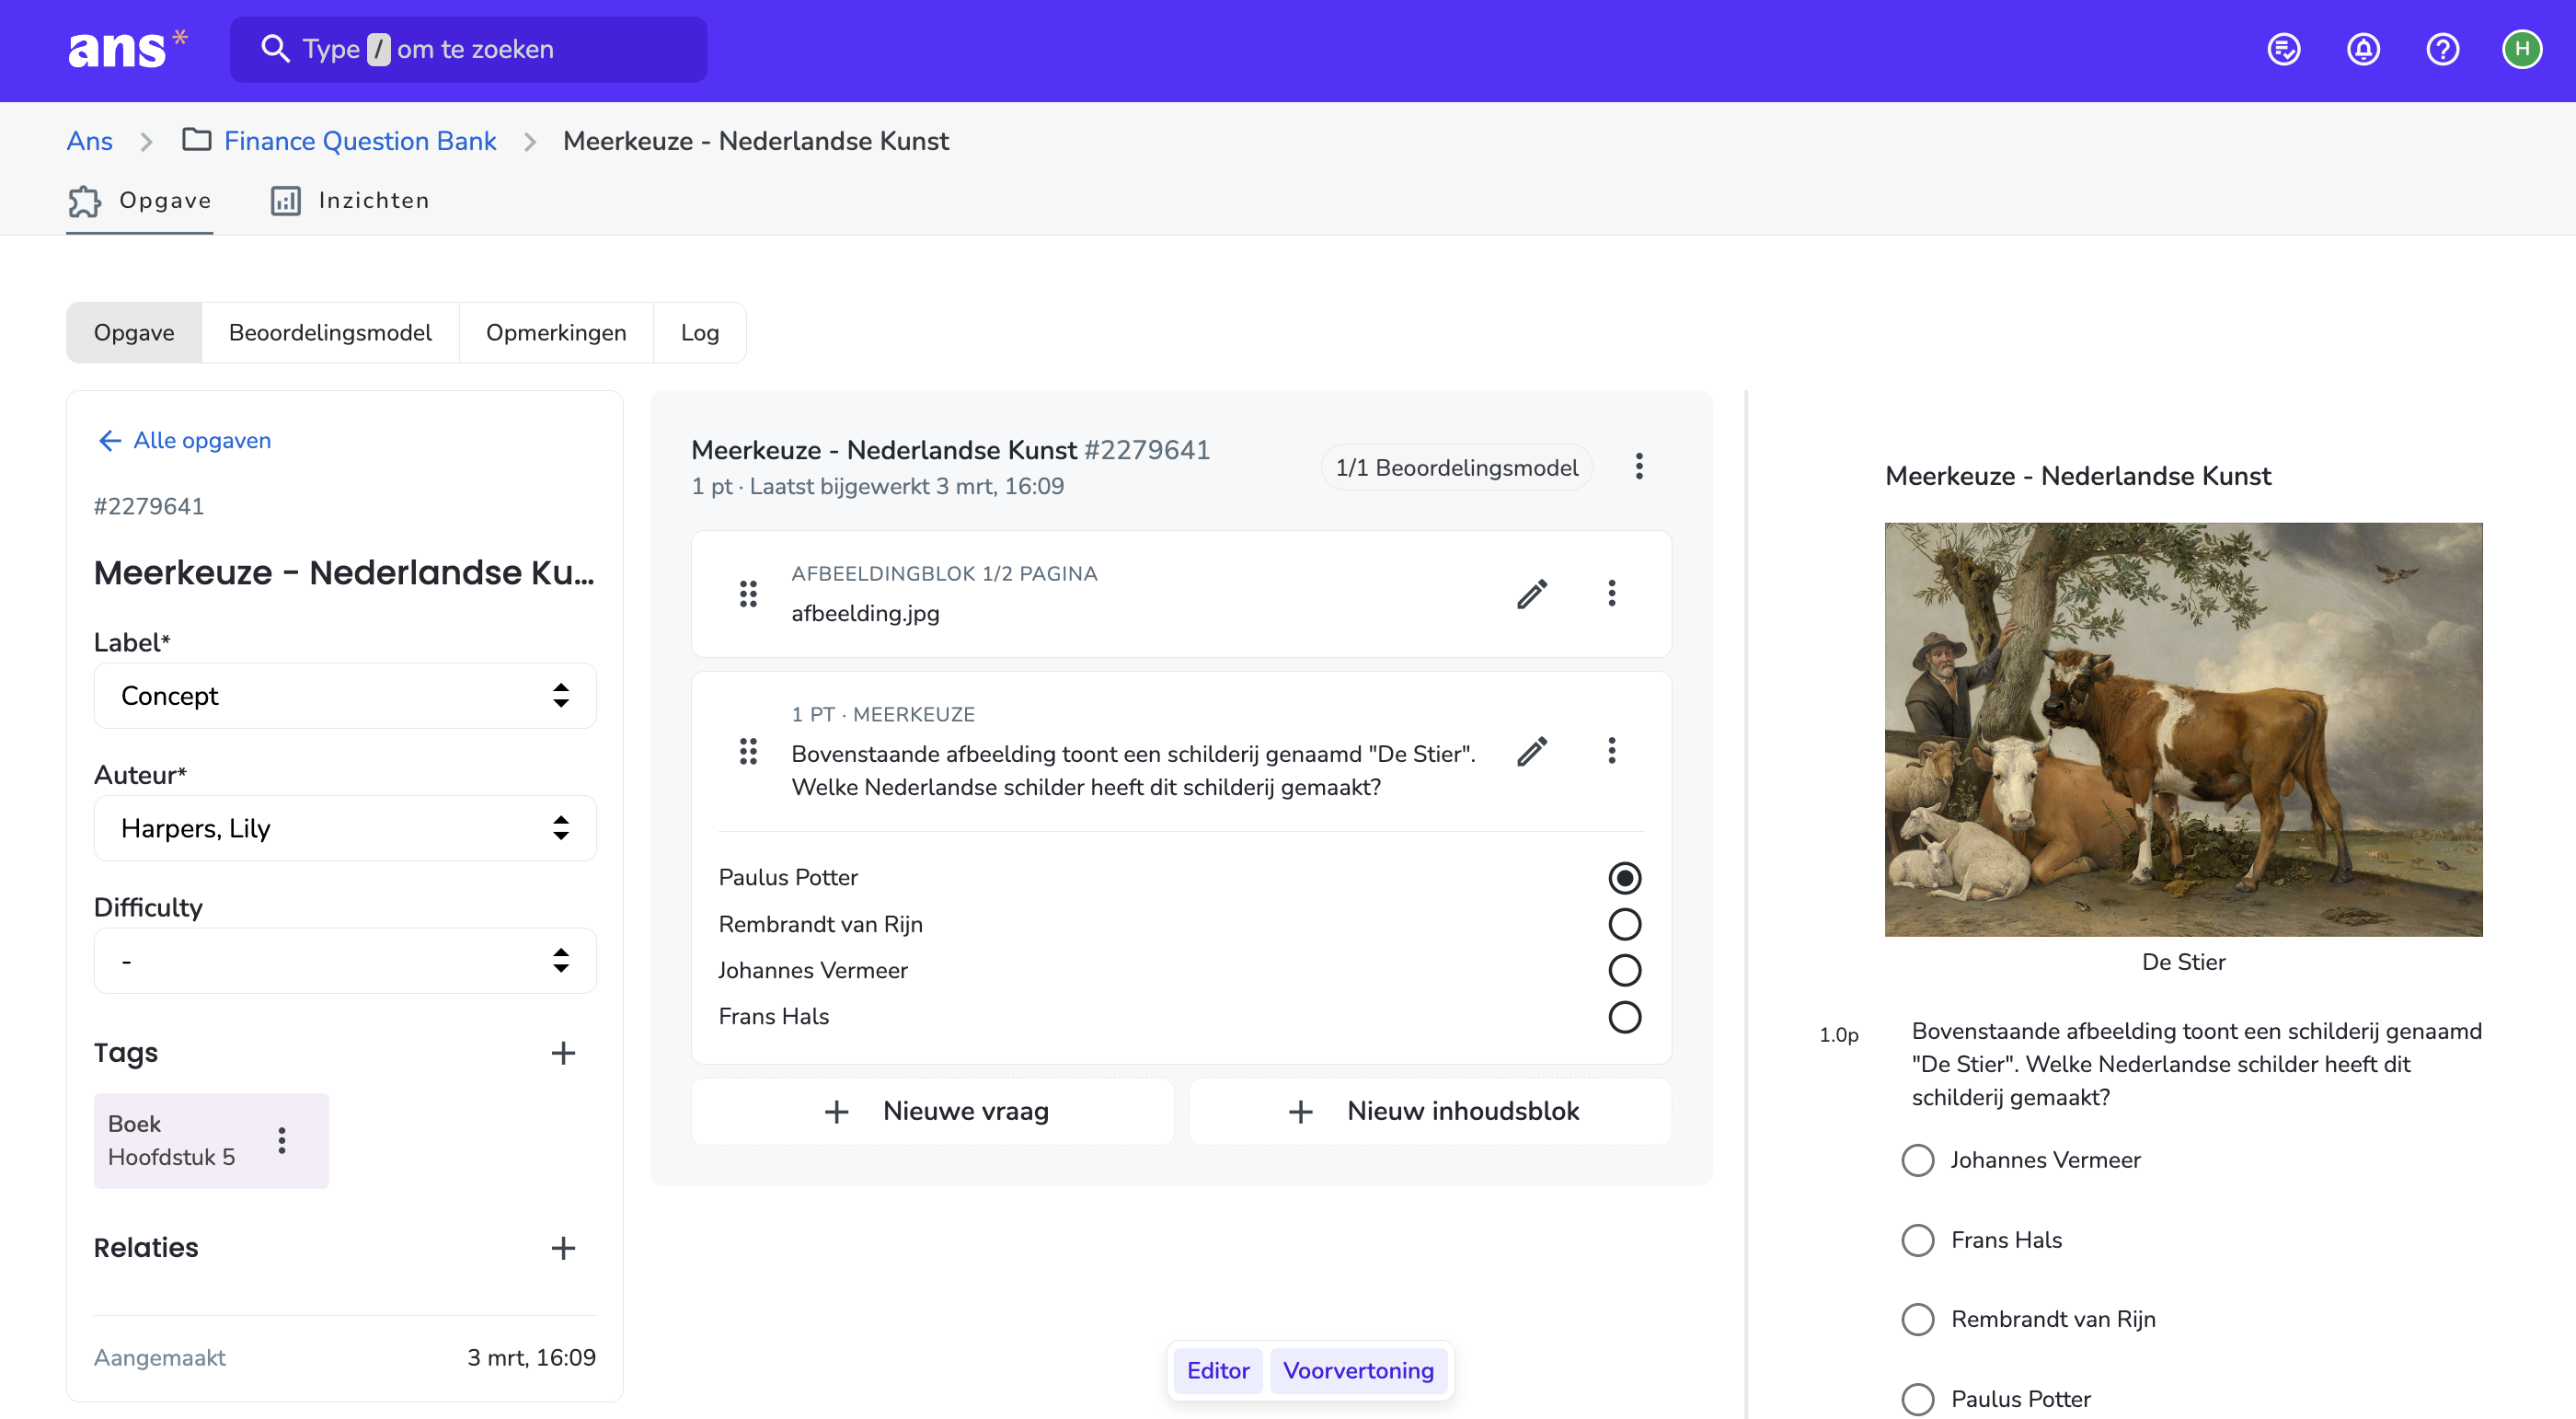Switch to the Inzichten tab
The width and height of the screenshot is (2576, 1419).
coord(350,201)
